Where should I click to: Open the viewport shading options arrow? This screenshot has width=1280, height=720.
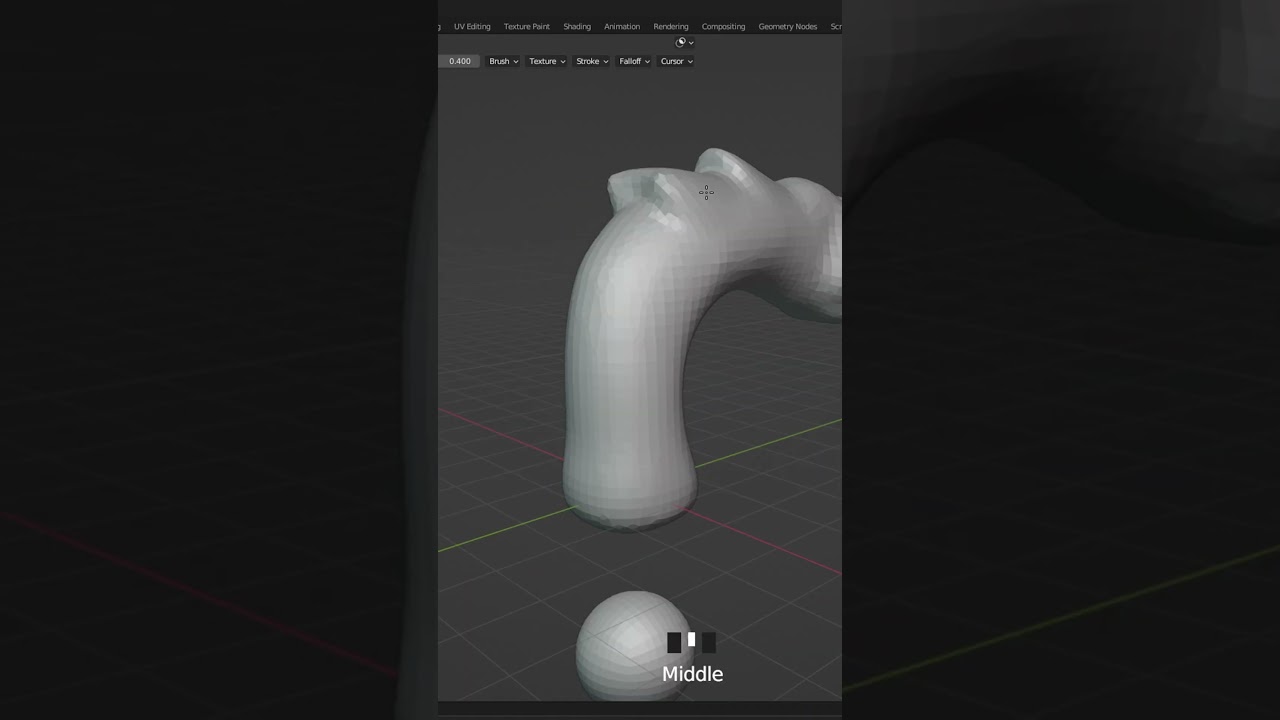[691, 43]
